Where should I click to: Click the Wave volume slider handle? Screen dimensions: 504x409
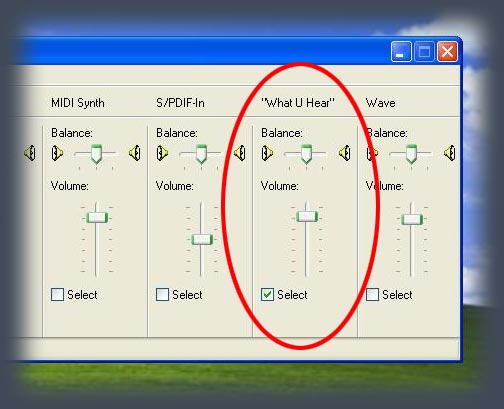point(412,219)
